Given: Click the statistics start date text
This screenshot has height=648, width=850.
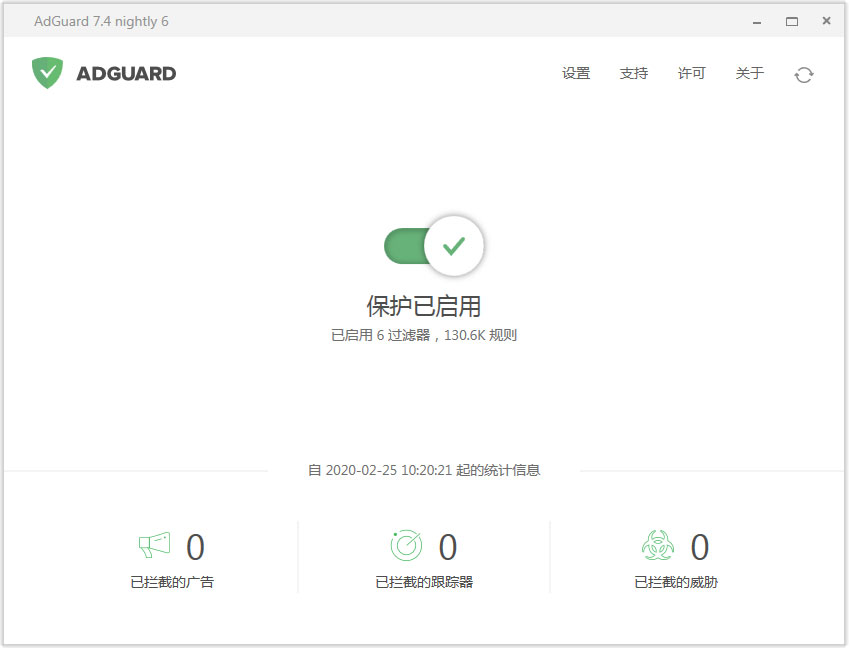Looking at the screenshot, I should (x=424, y=469).
